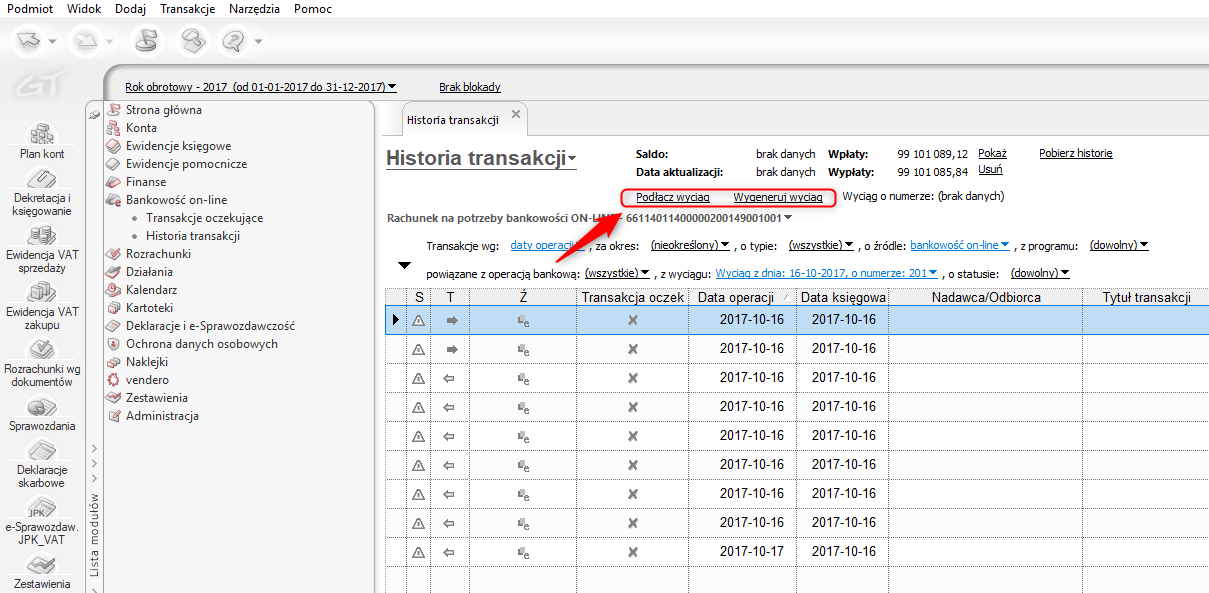1209x593 pixels.
Task: Open Ewidencja VAT sprzedaży module
Action: 42,251
